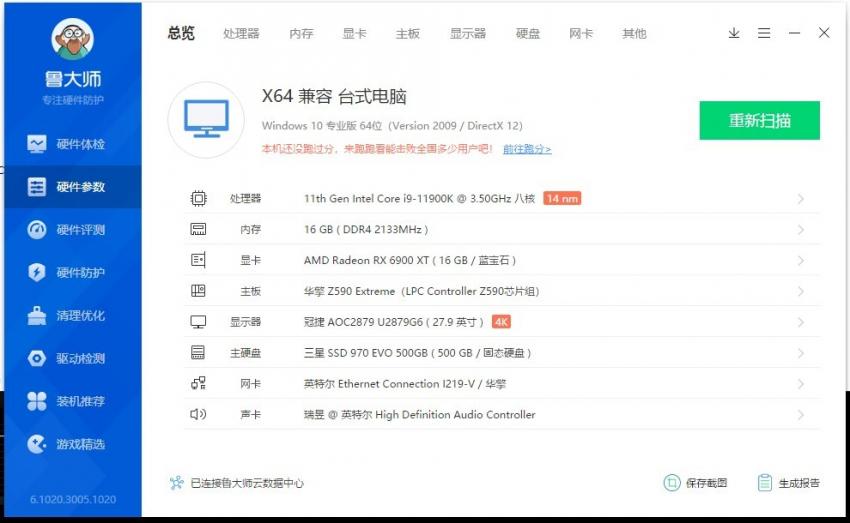The image size is (850, 523).
Task: Click the processor chip icon
Action: [x=198, y=198]
